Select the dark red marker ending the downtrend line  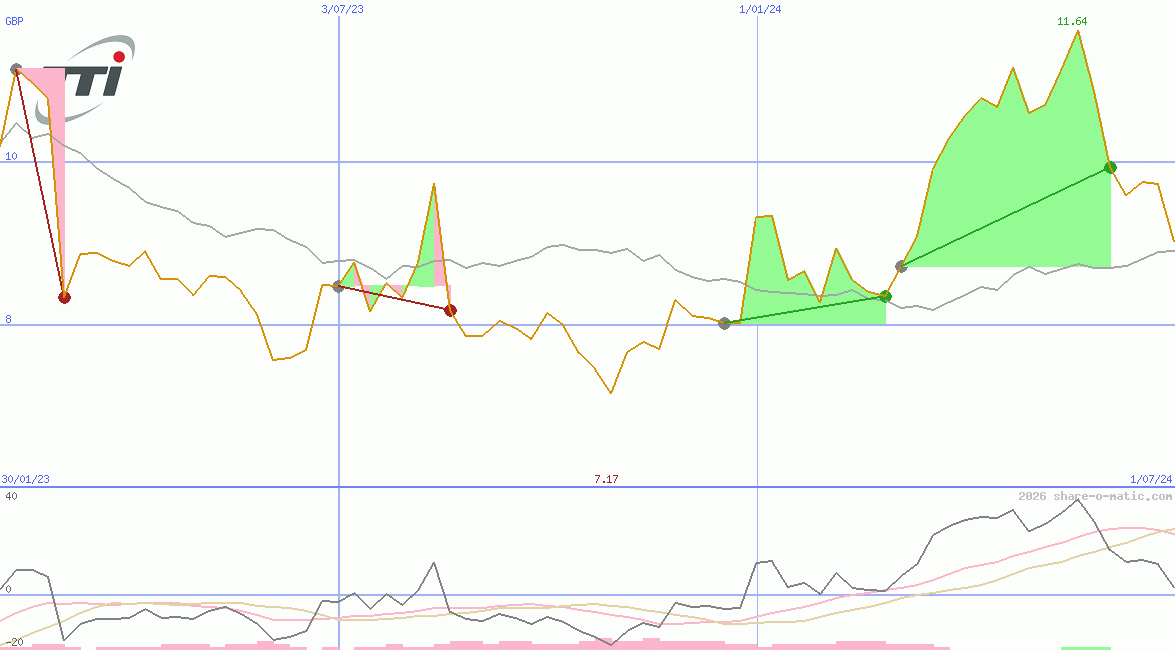(449, 310)
